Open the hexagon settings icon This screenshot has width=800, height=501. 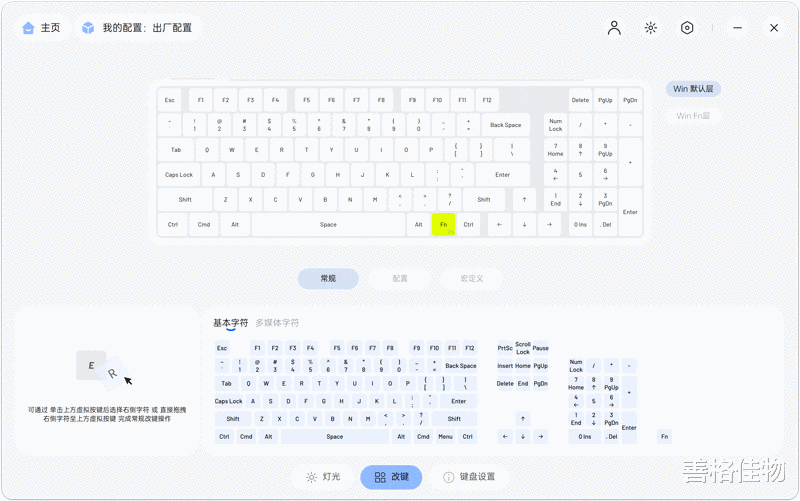(687, 28)
